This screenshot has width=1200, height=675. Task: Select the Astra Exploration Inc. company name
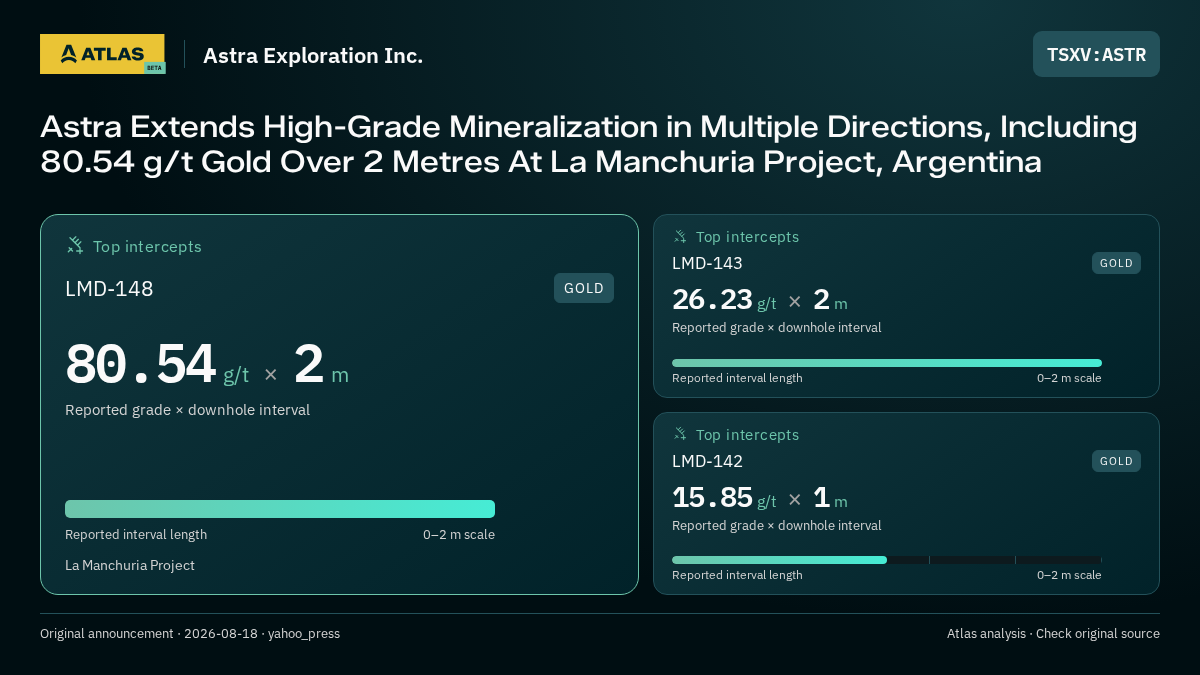coord(313,55)
